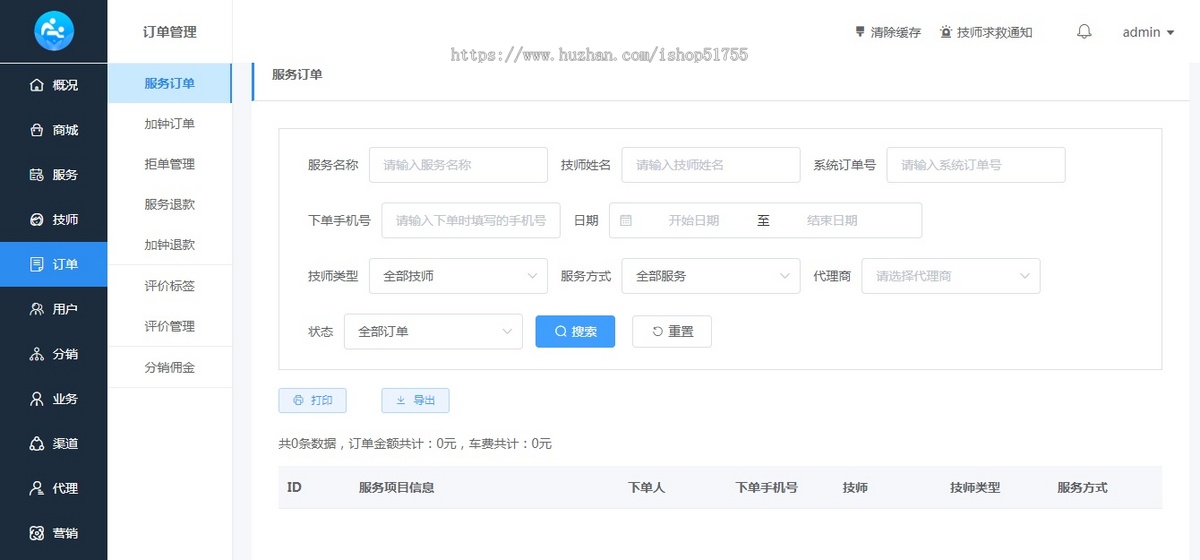Click the 代理 agent icon
The width and height of the screenshot is (1200, 560).
tap(37, 488)
